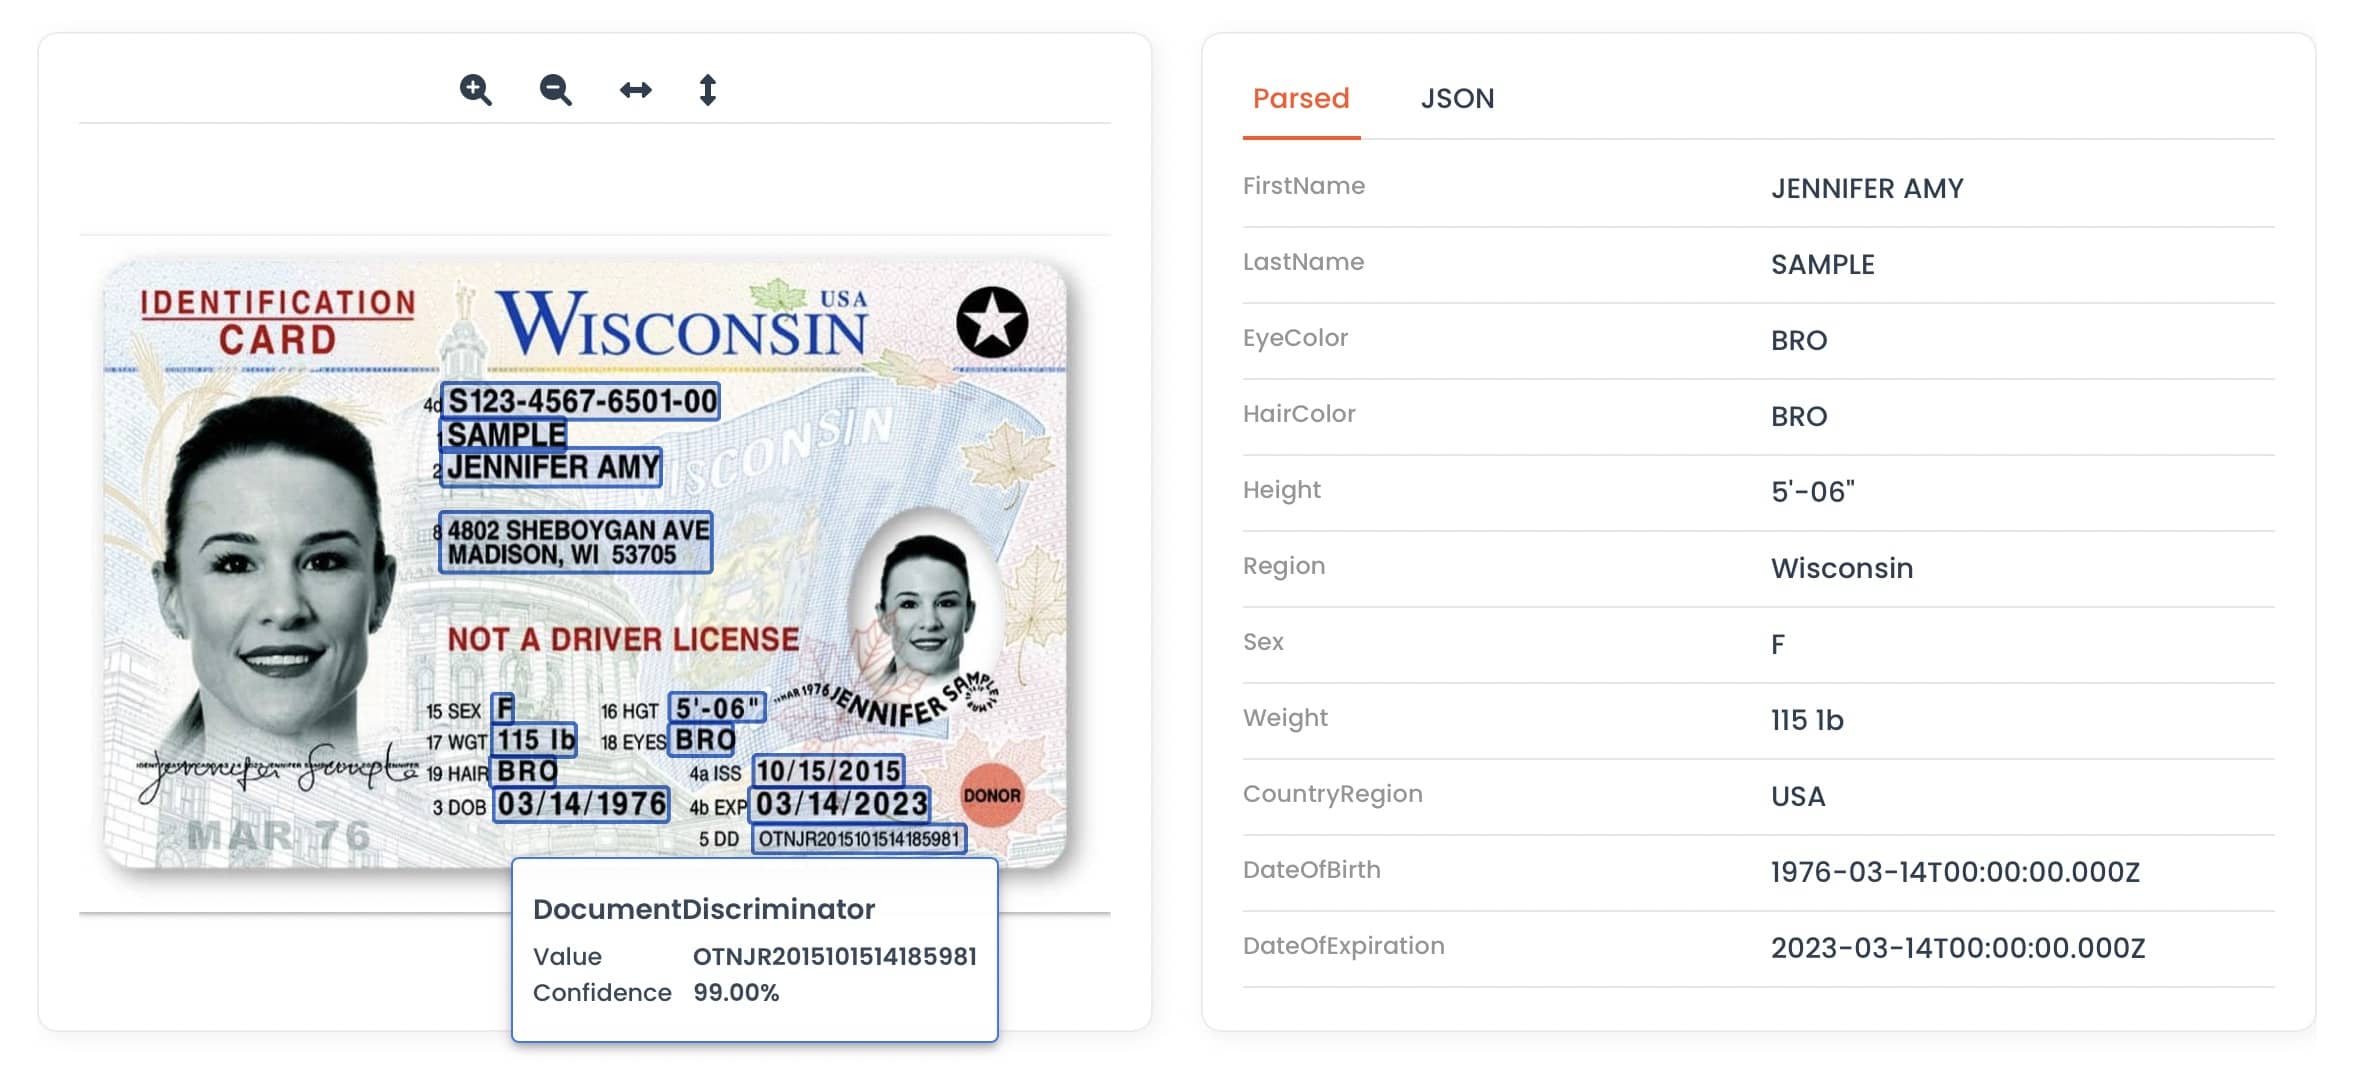
Task: Click the sex field F highlight
Action: point(503,708)
